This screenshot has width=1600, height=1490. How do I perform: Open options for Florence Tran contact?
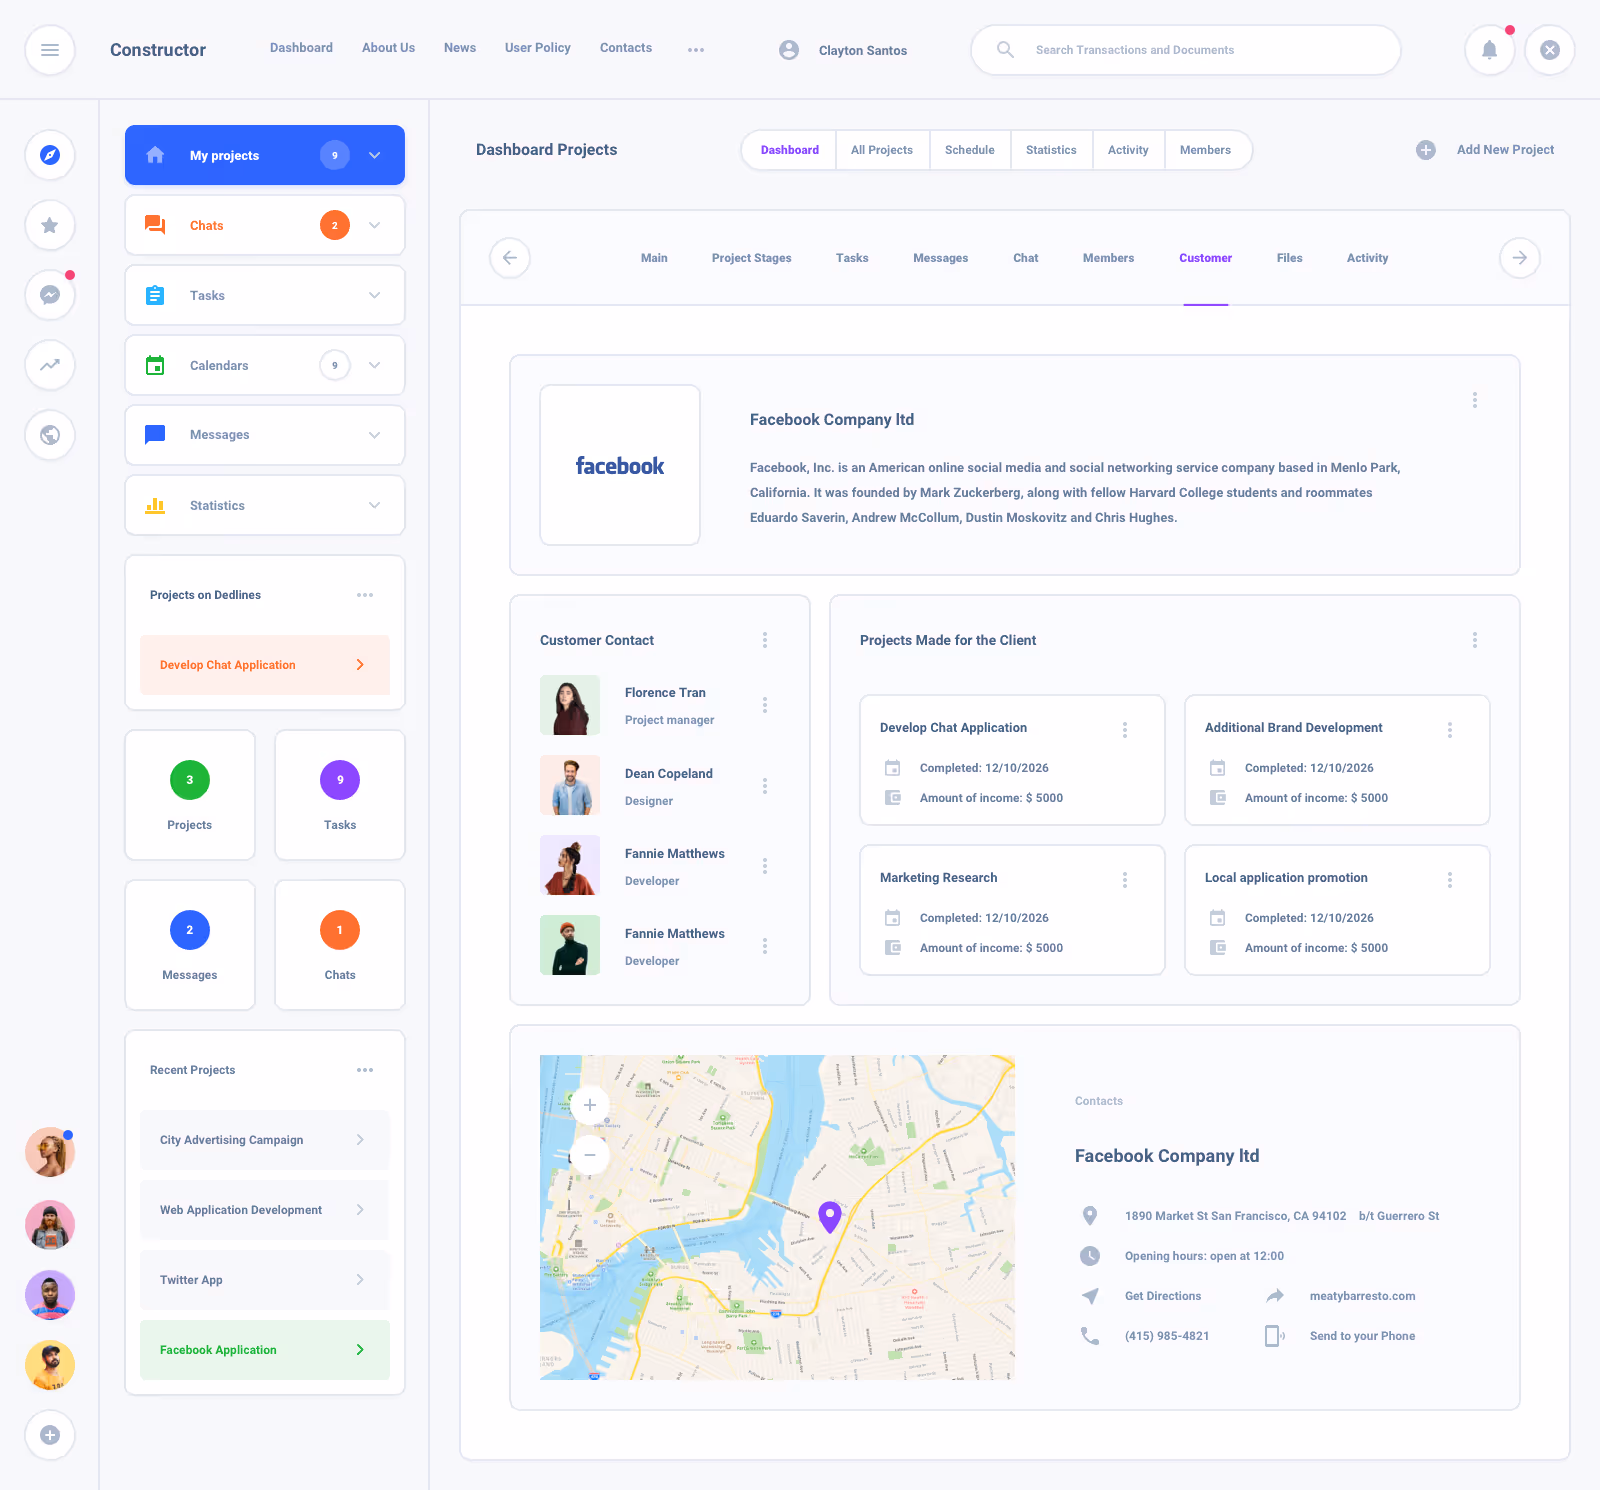coord(765,705)
